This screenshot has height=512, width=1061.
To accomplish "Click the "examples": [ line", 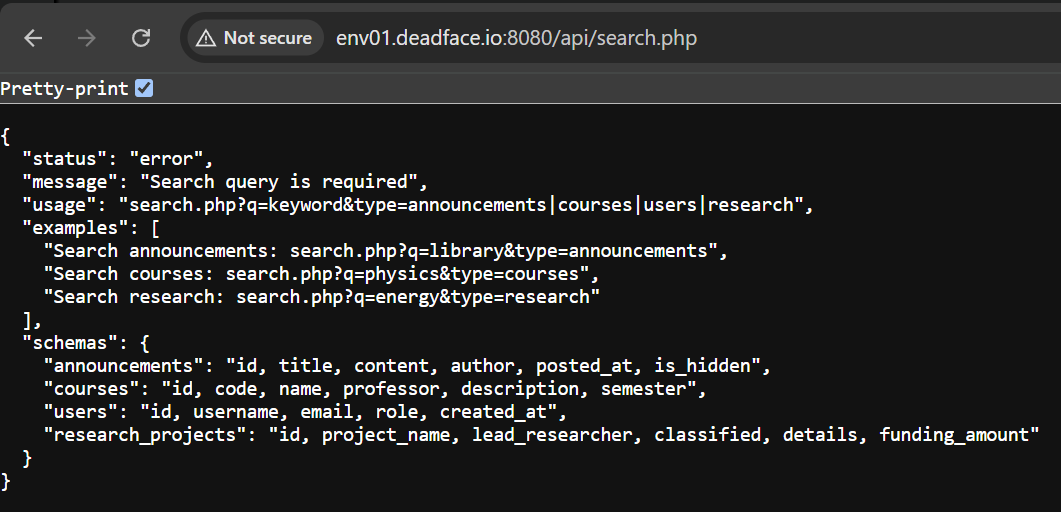I will pos(91,228).
